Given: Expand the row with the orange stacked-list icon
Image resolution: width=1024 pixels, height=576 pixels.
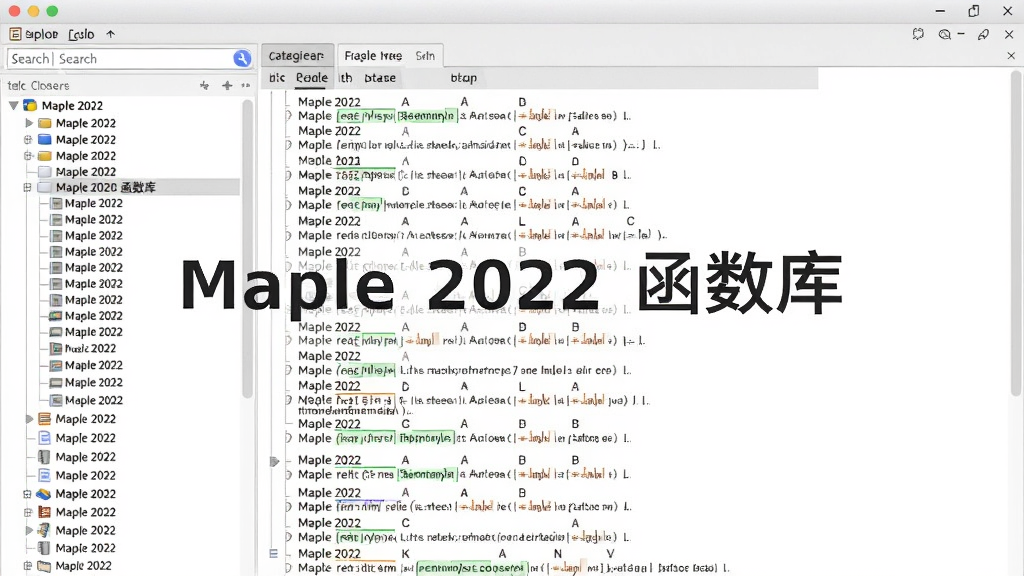Looking at the screenshot, I should [29, 419].
